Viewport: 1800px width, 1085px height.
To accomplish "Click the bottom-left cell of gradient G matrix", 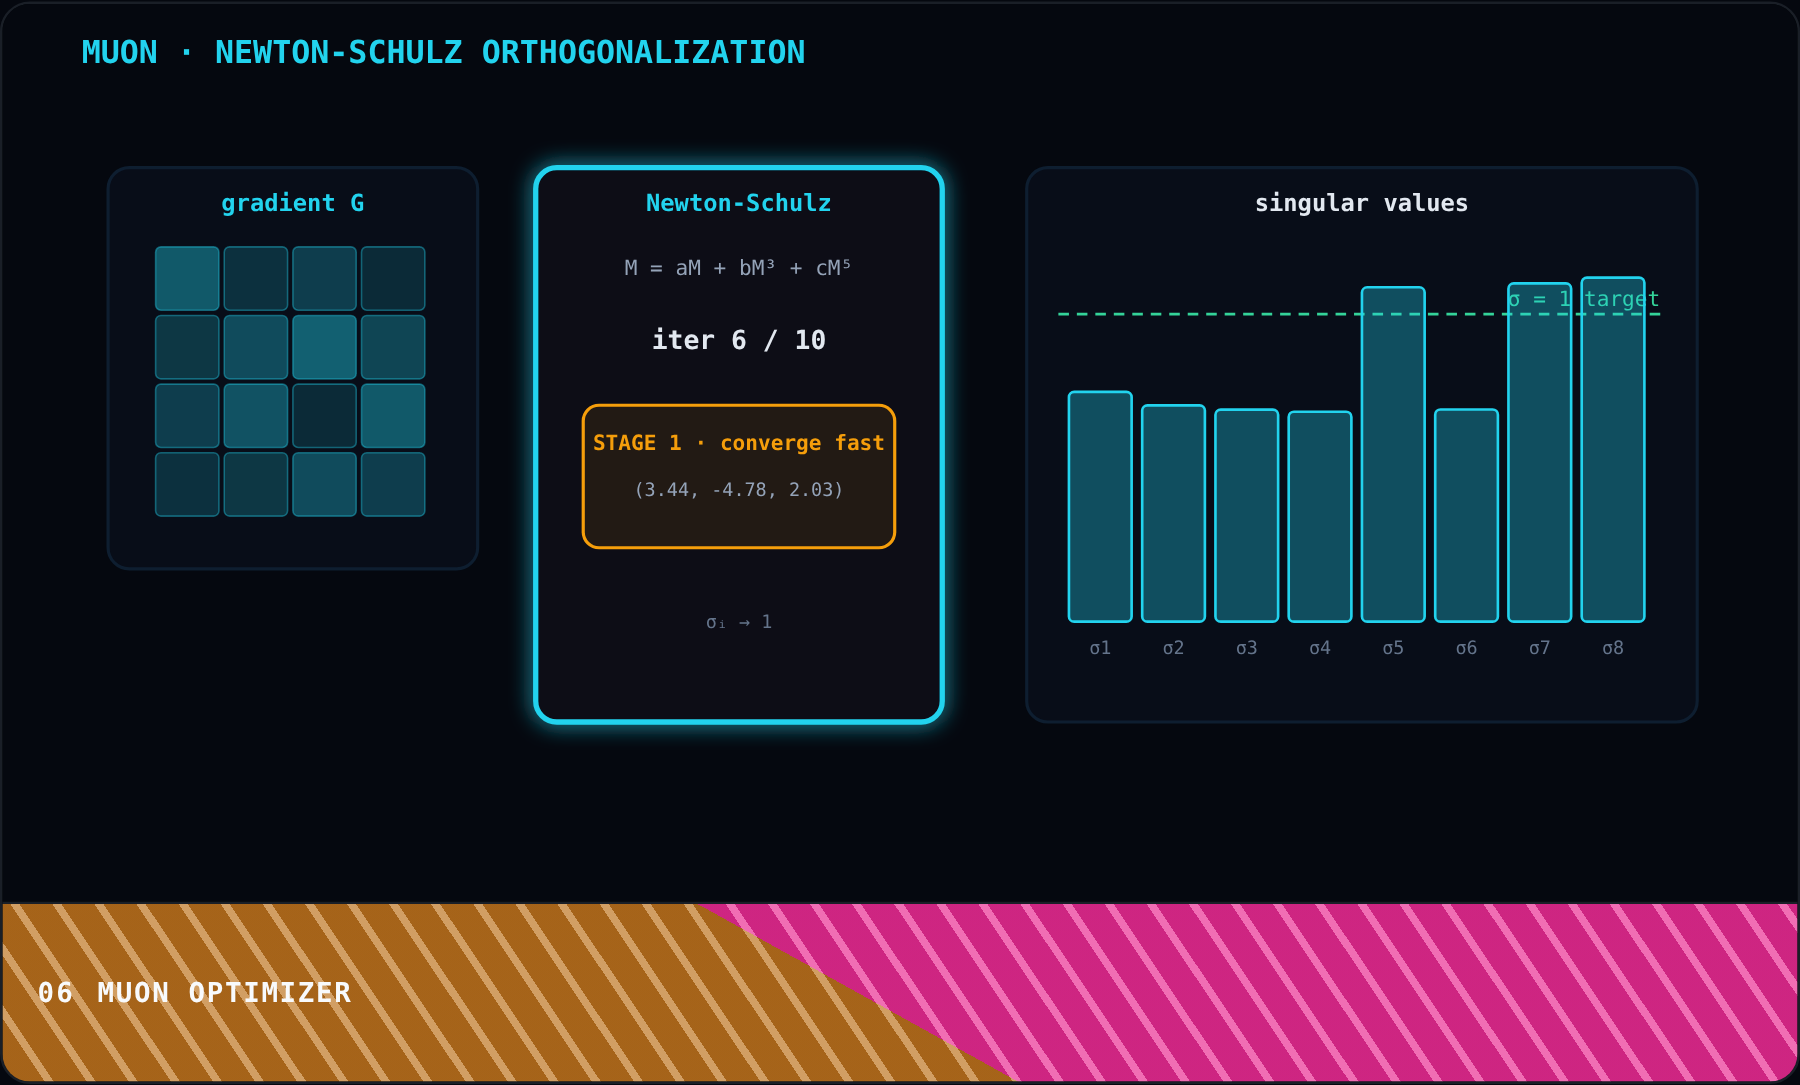I will (187, 484).
